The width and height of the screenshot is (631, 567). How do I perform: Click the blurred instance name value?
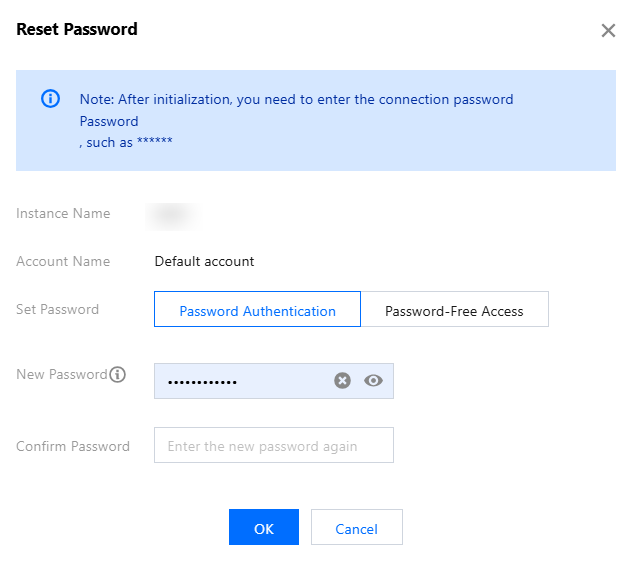pyautogui.click(x=172, y=216)
